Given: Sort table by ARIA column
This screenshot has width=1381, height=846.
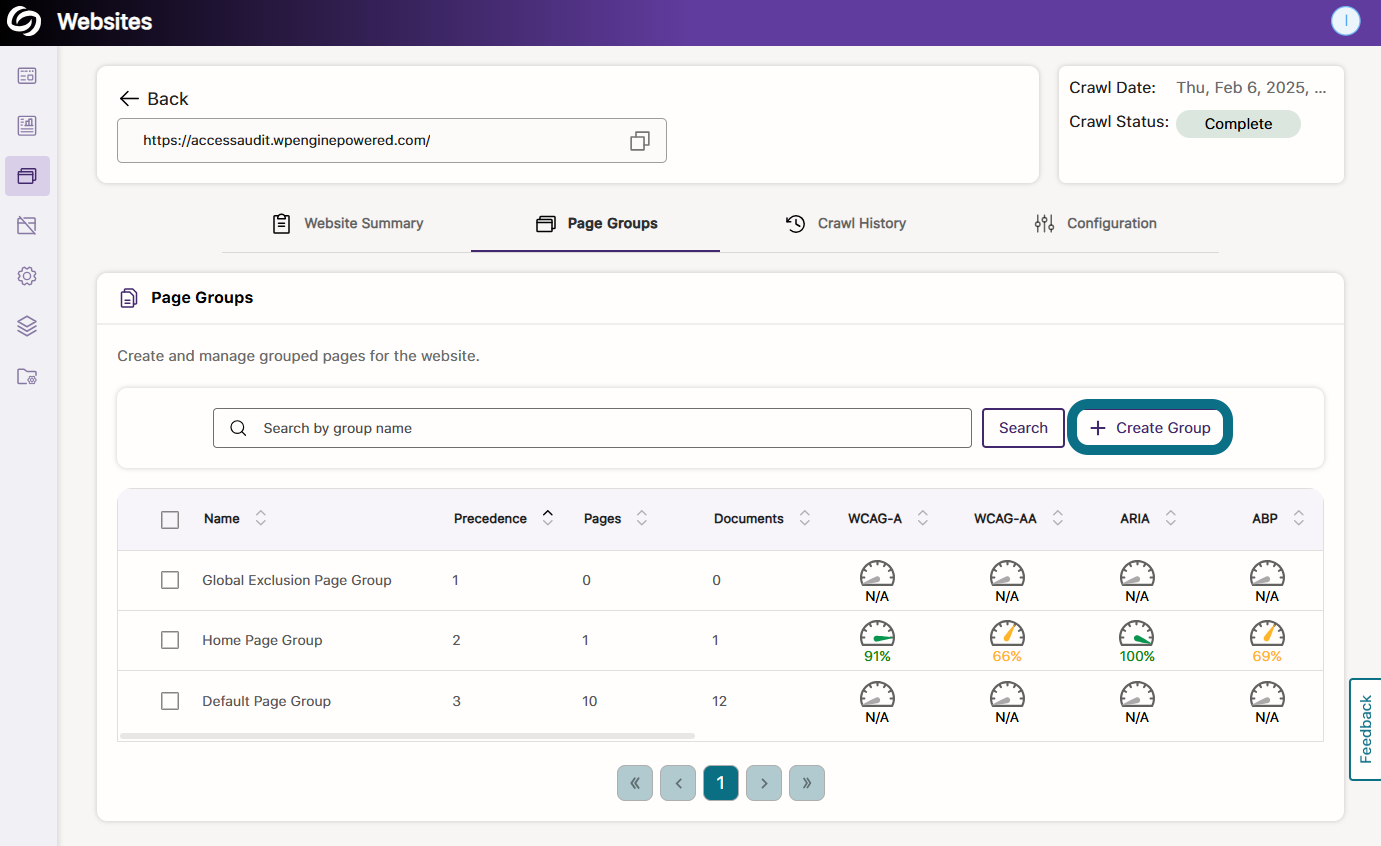Looking at the screenshot, I should pos(1171,518).
